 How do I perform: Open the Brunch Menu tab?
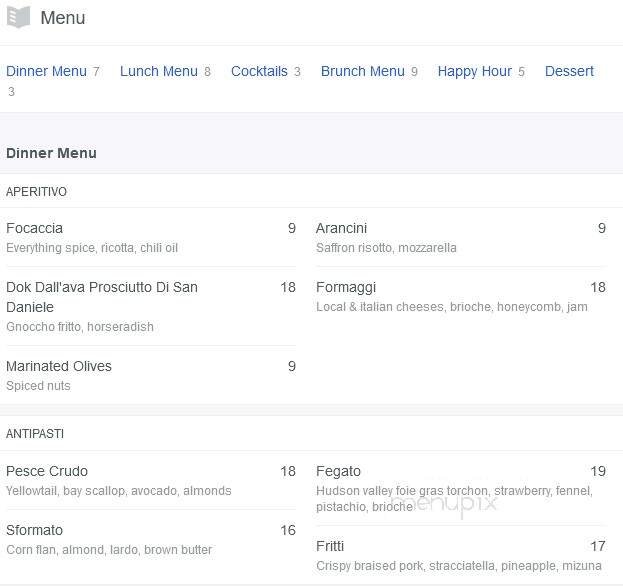pos(362,71)
